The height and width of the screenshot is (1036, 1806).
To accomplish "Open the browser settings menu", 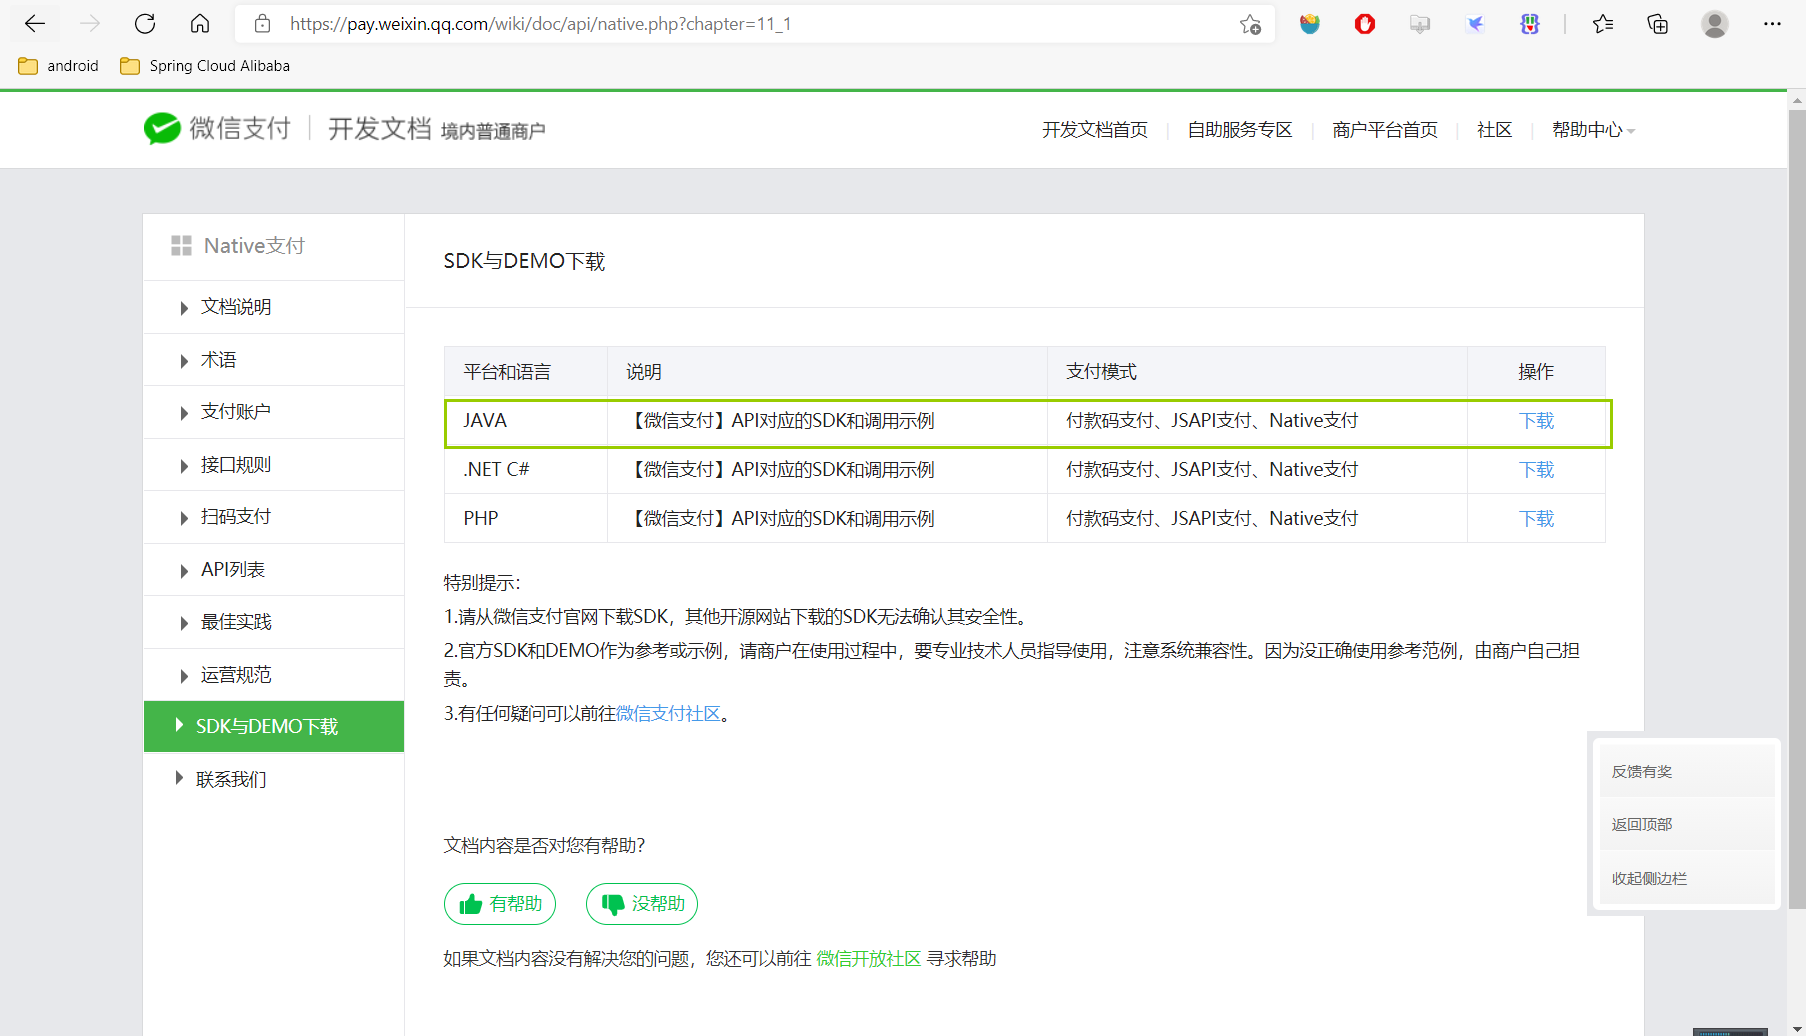I will click(1772, 23).
